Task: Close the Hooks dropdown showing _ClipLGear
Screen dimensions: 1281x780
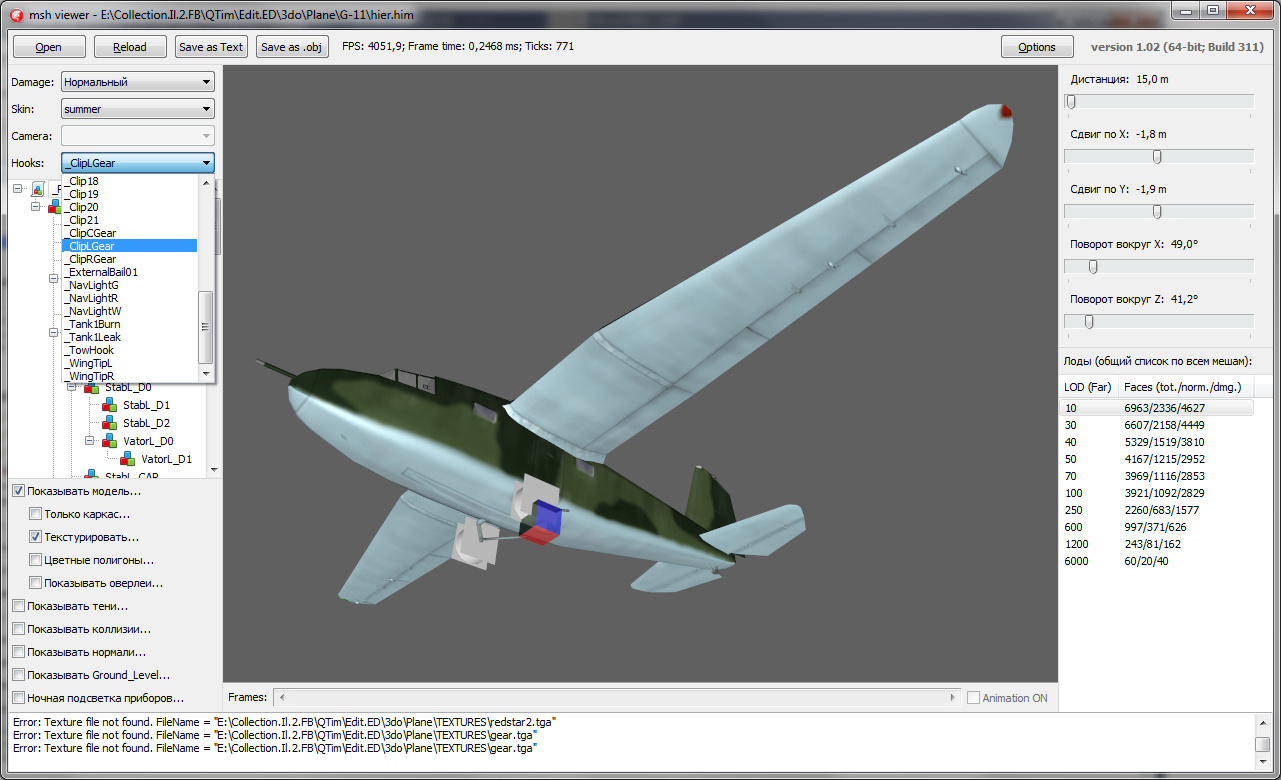Action: pos(138,162)
